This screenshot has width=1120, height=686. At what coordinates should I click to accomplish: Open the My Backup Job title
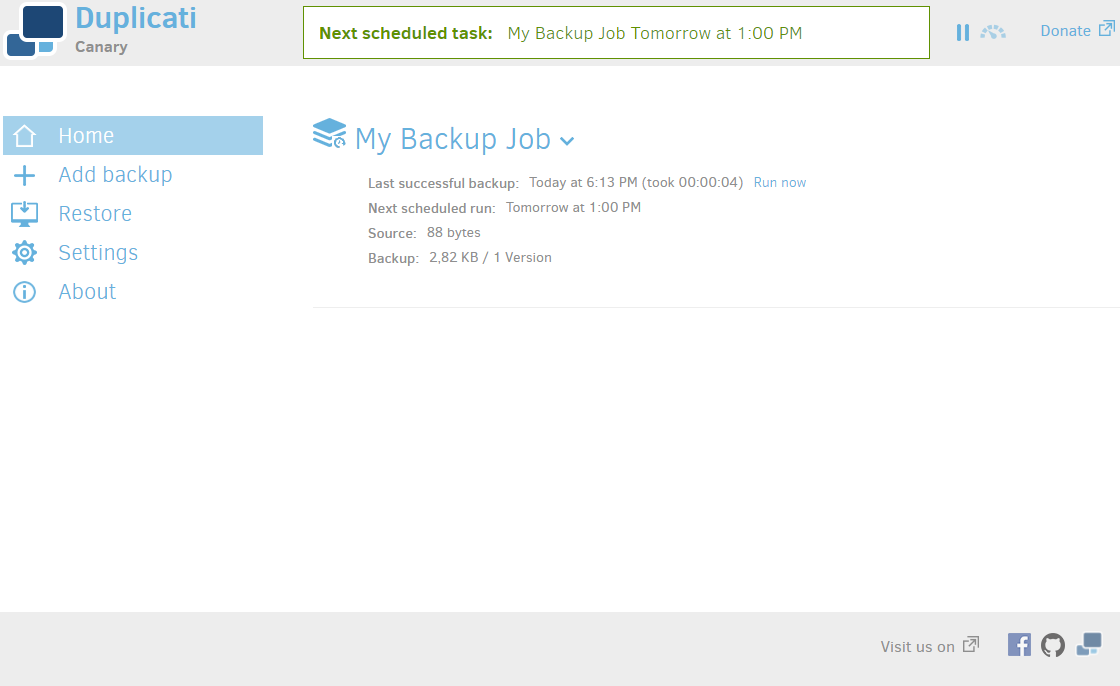[x=453, y=139]
